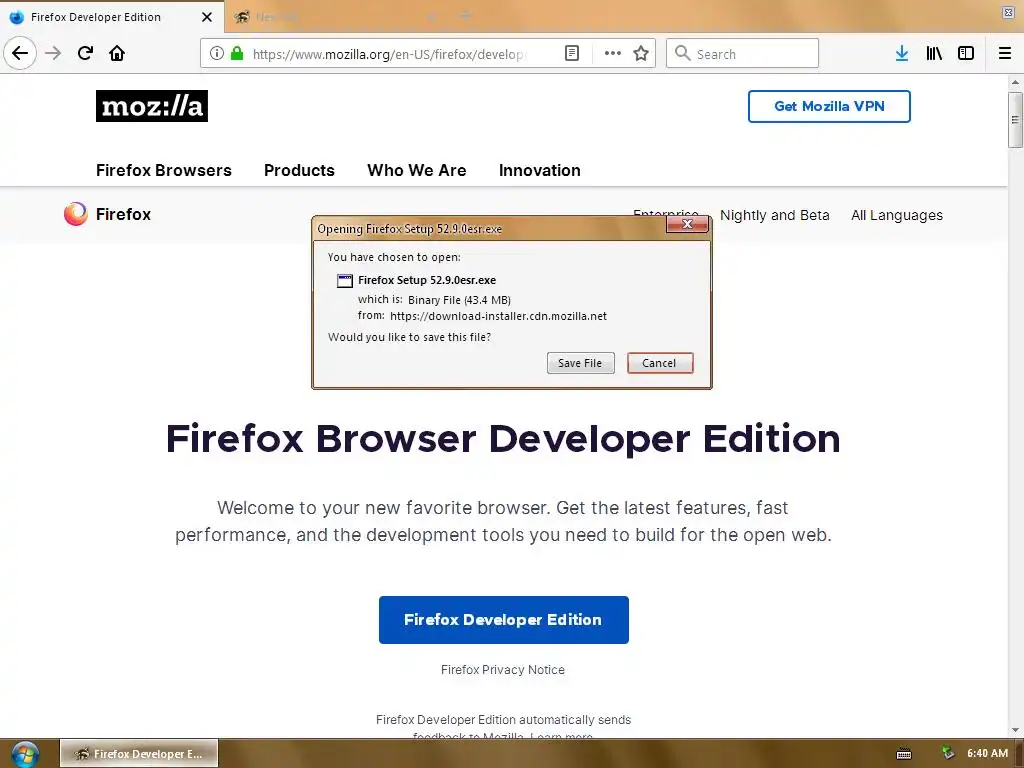Viewport: 1024px width, 768px height.
Task: Click the page vertical scrollbar thumb
Action: pos(1015,120)
